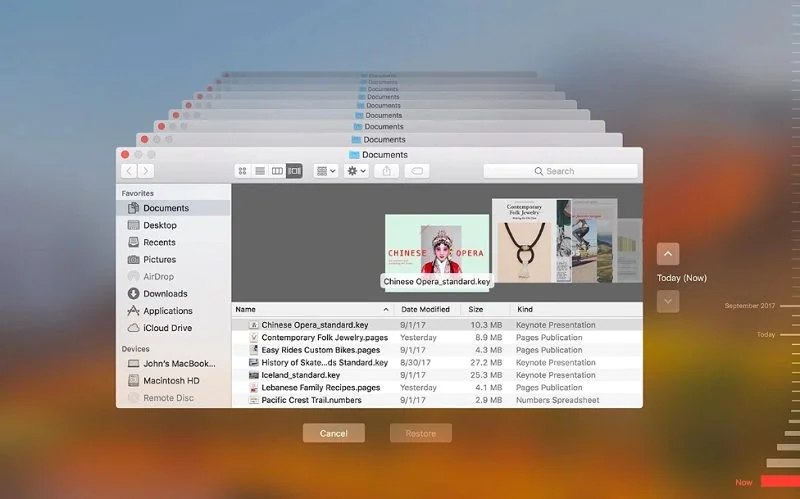Select AirDrop in the sidebar

coord(173,277)
